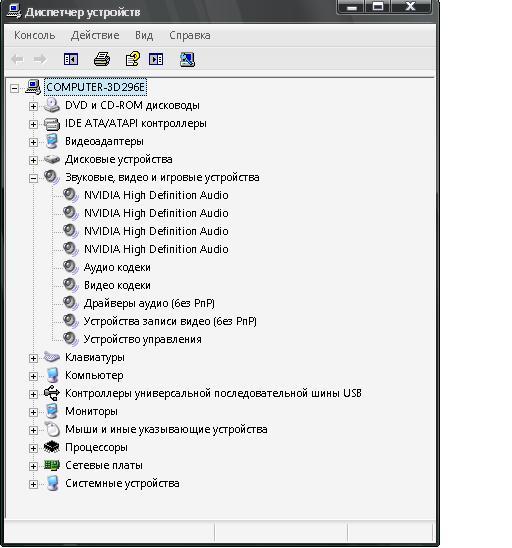Open the Properties help toolbar icon
Viewport: 512px width, 548px height.
[133, 59]
